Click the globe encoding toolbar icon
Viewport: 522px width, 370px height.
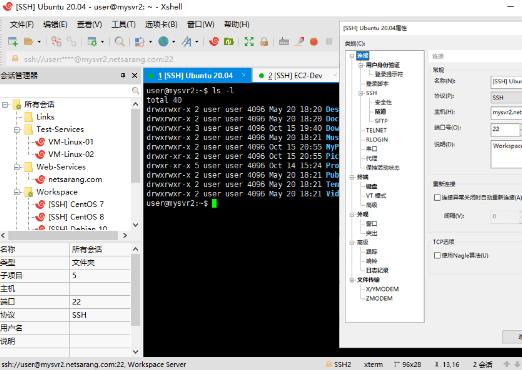(163, 42)
